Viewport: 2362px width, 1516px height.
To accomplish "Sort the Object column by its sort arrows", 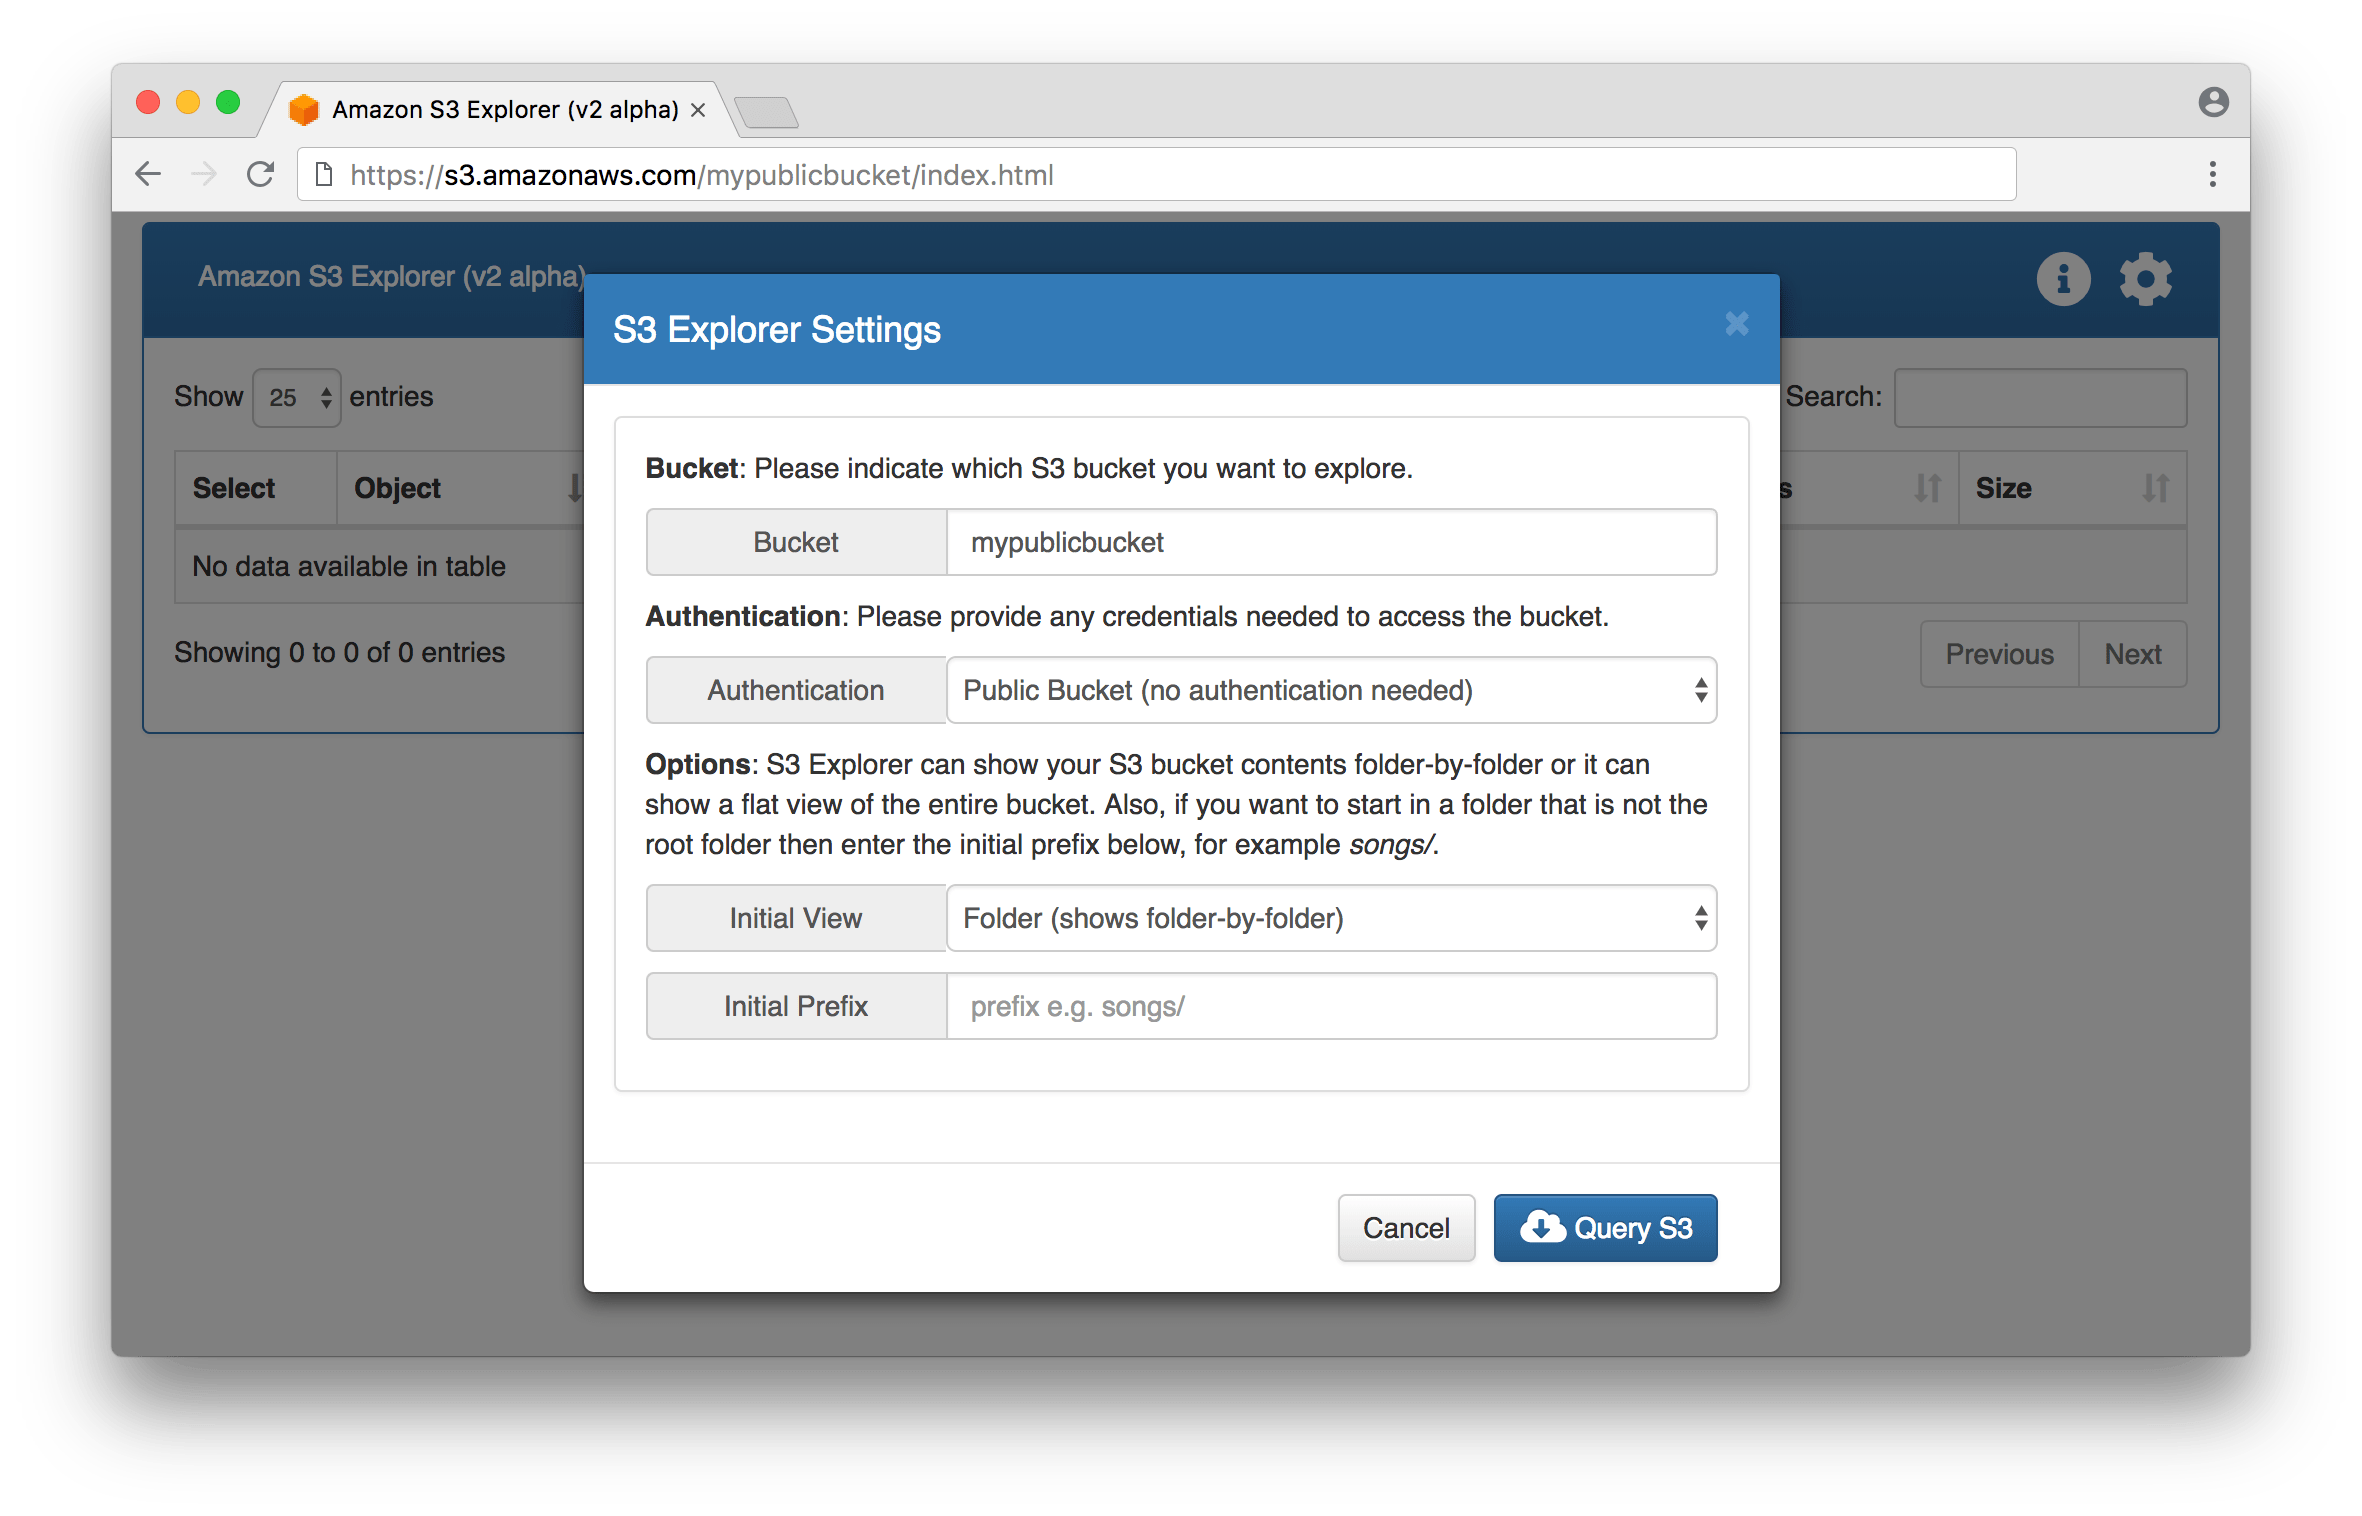I will pos(574,487).
